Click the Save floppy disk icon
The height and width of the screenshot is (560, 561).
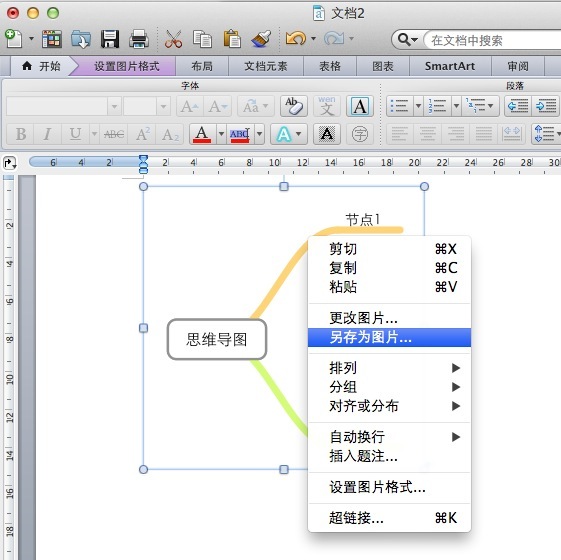pyautogui.click(x=109, y=39)
